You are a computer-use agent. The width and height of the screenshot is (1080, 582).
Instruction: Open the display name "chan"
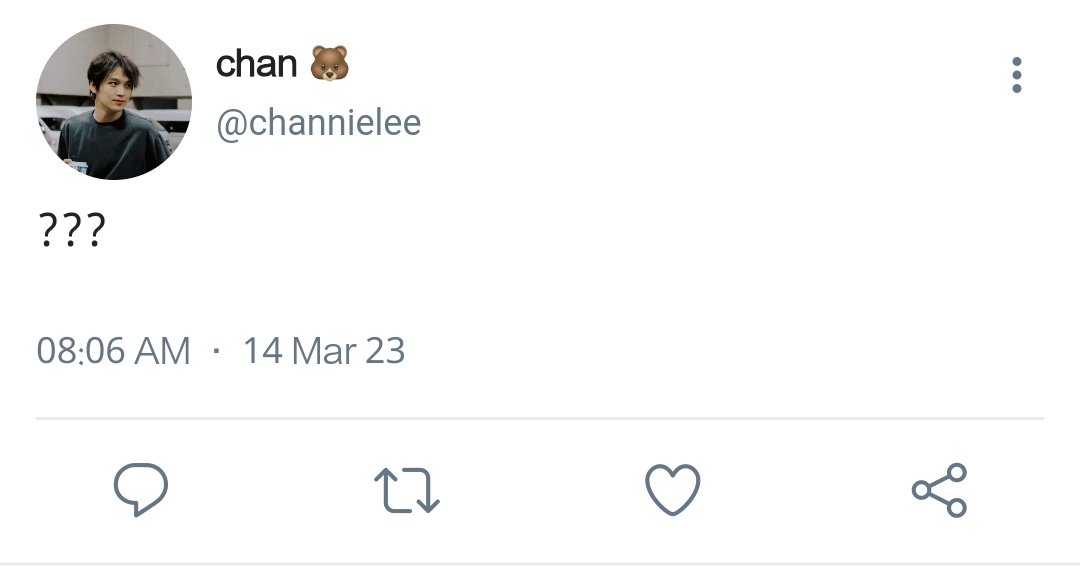pos(256,64)
